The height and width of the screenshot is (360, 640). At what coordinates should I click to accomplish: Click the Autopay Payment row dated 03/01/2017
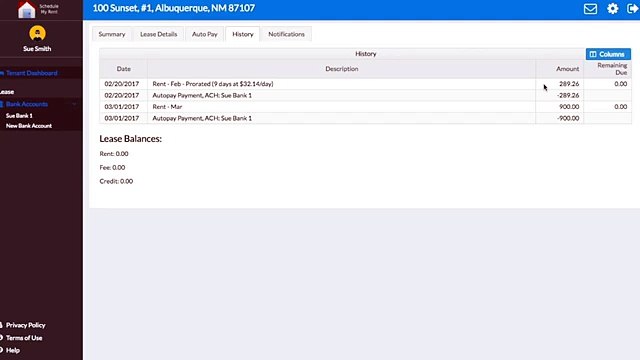[x=365, y=118]
